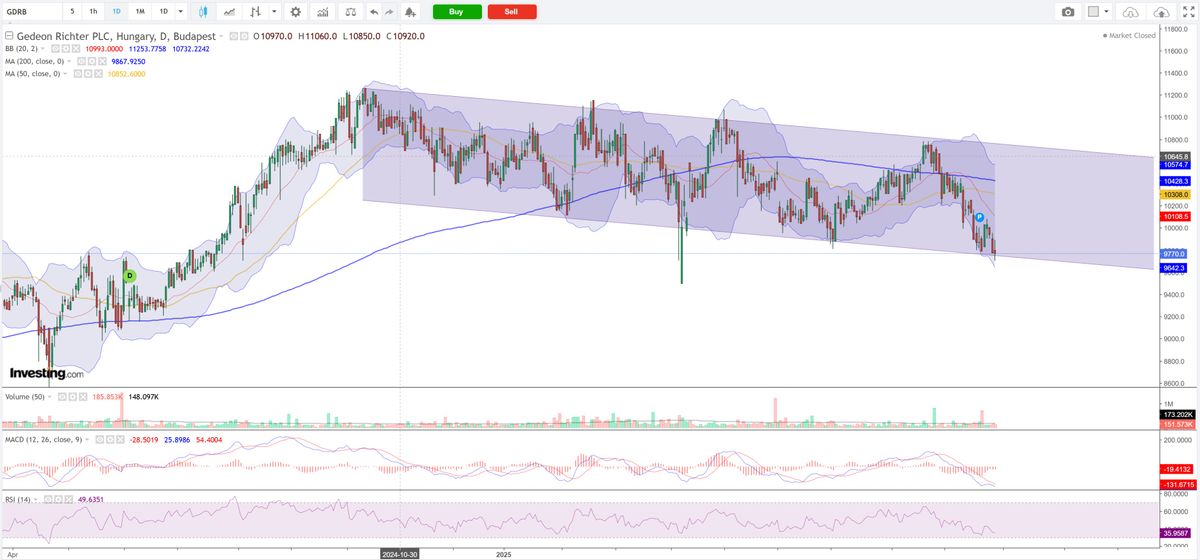Select the 5 minute timeframe

[72, 11]
